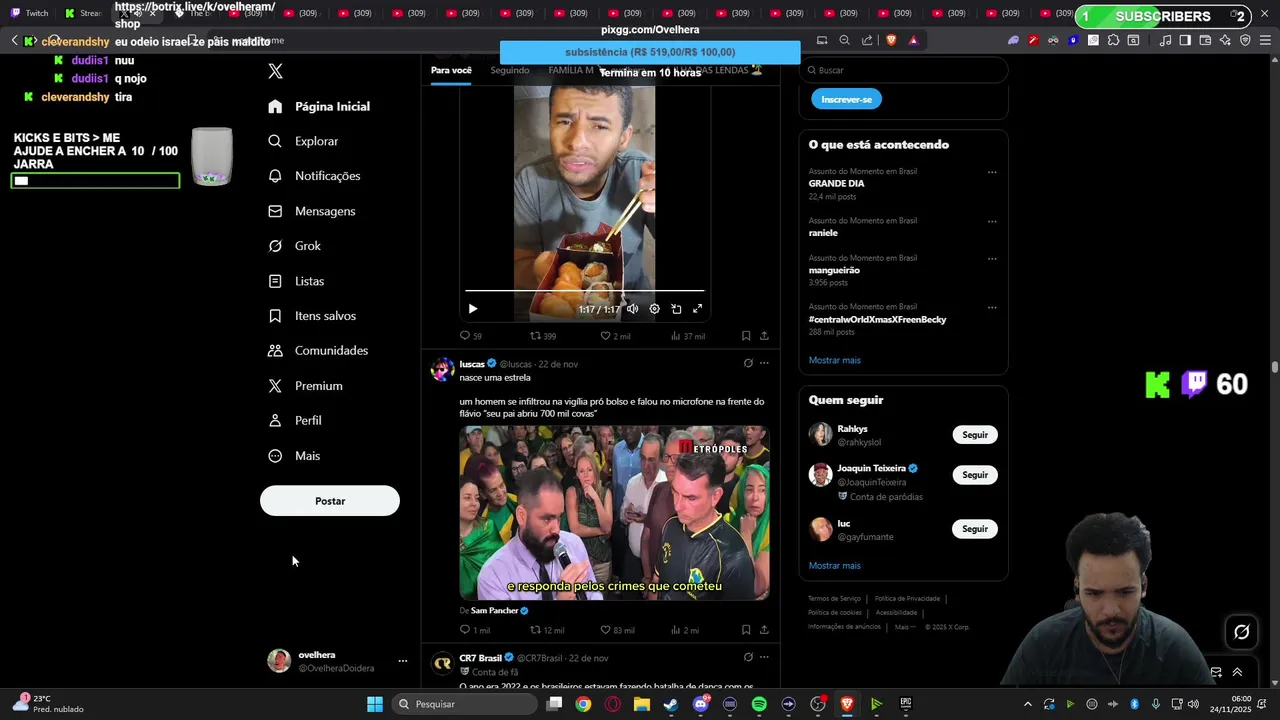Open Grok from the sidebar

point(294,246)
